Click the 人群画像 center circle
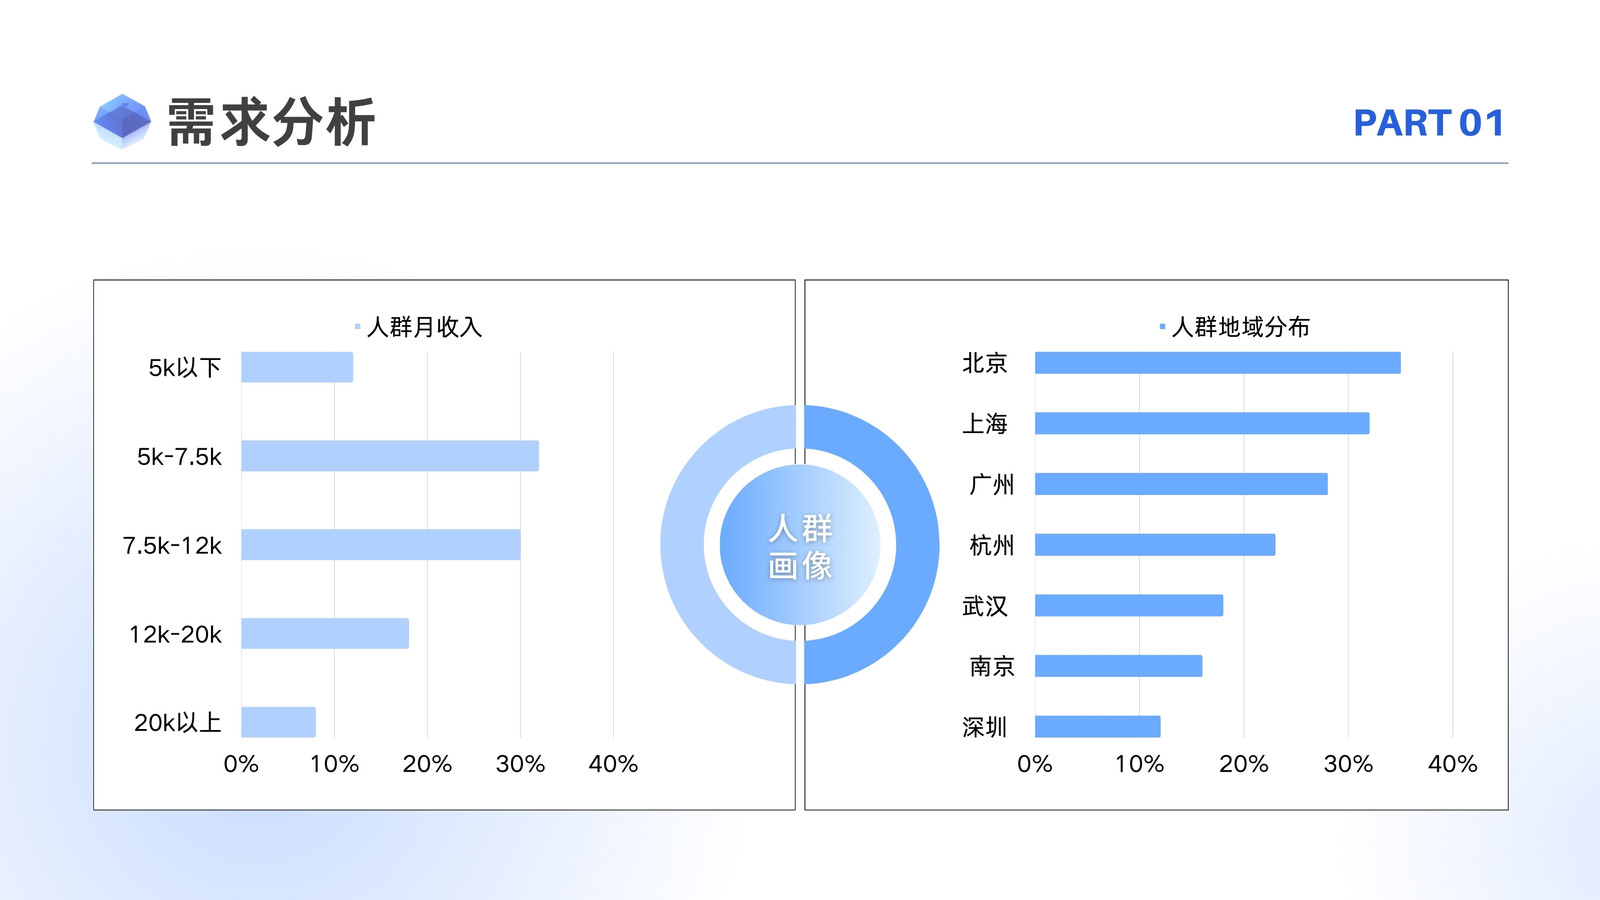This screenshot has width=1600, height=900. pos(800,545)
